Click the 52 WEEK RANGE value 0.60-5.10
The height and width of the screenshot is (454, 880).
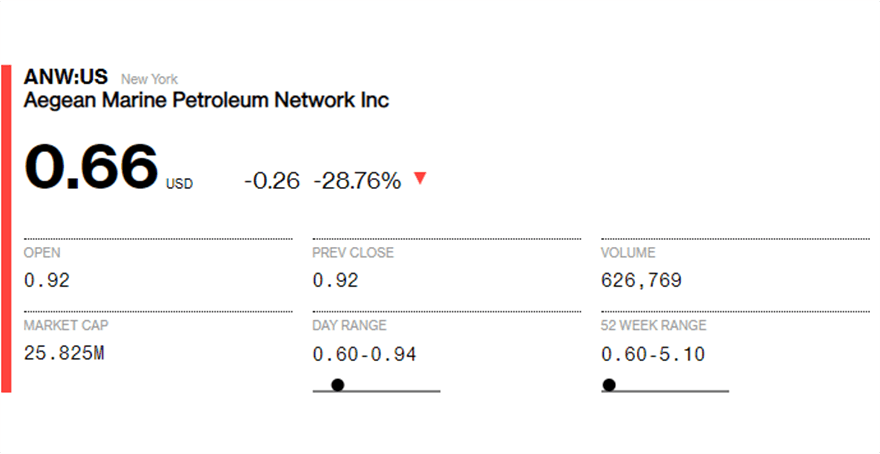click(653, 354)
